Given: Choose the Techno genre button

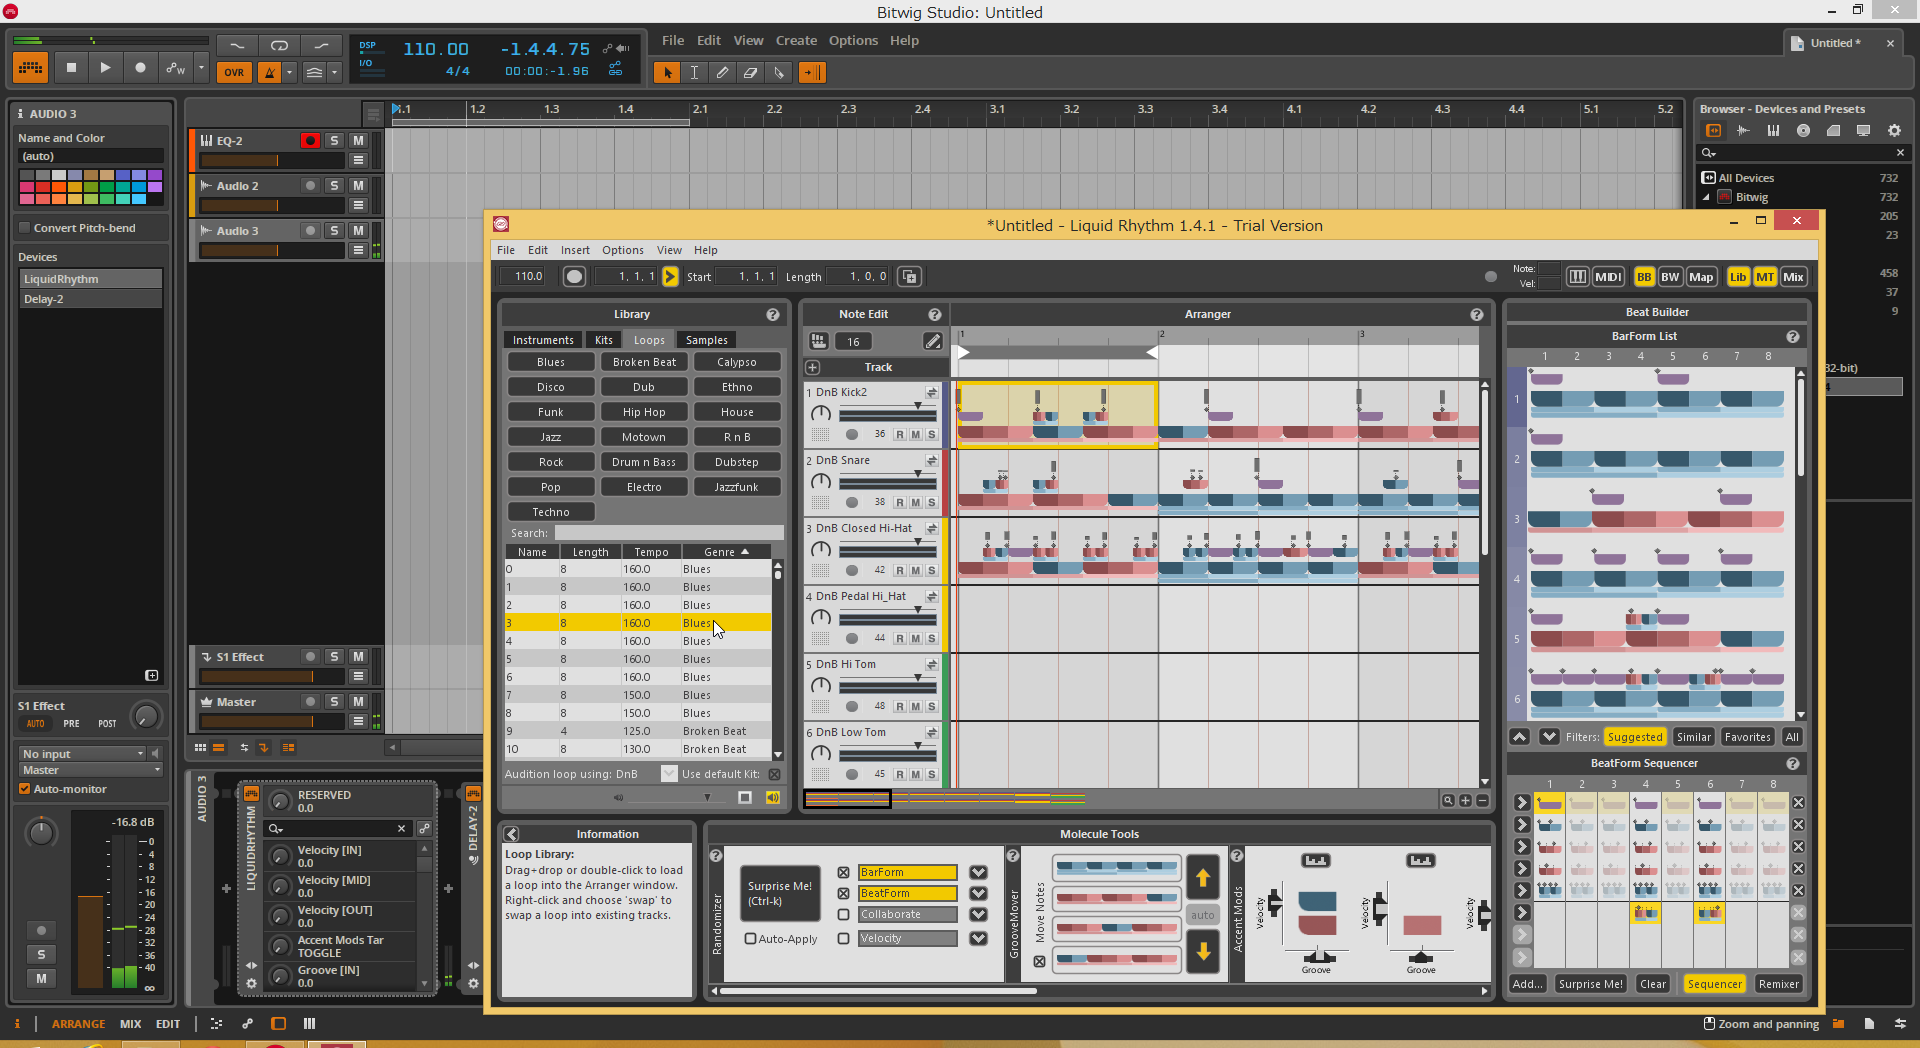Looking at the screenshot, I should (551, 512).
